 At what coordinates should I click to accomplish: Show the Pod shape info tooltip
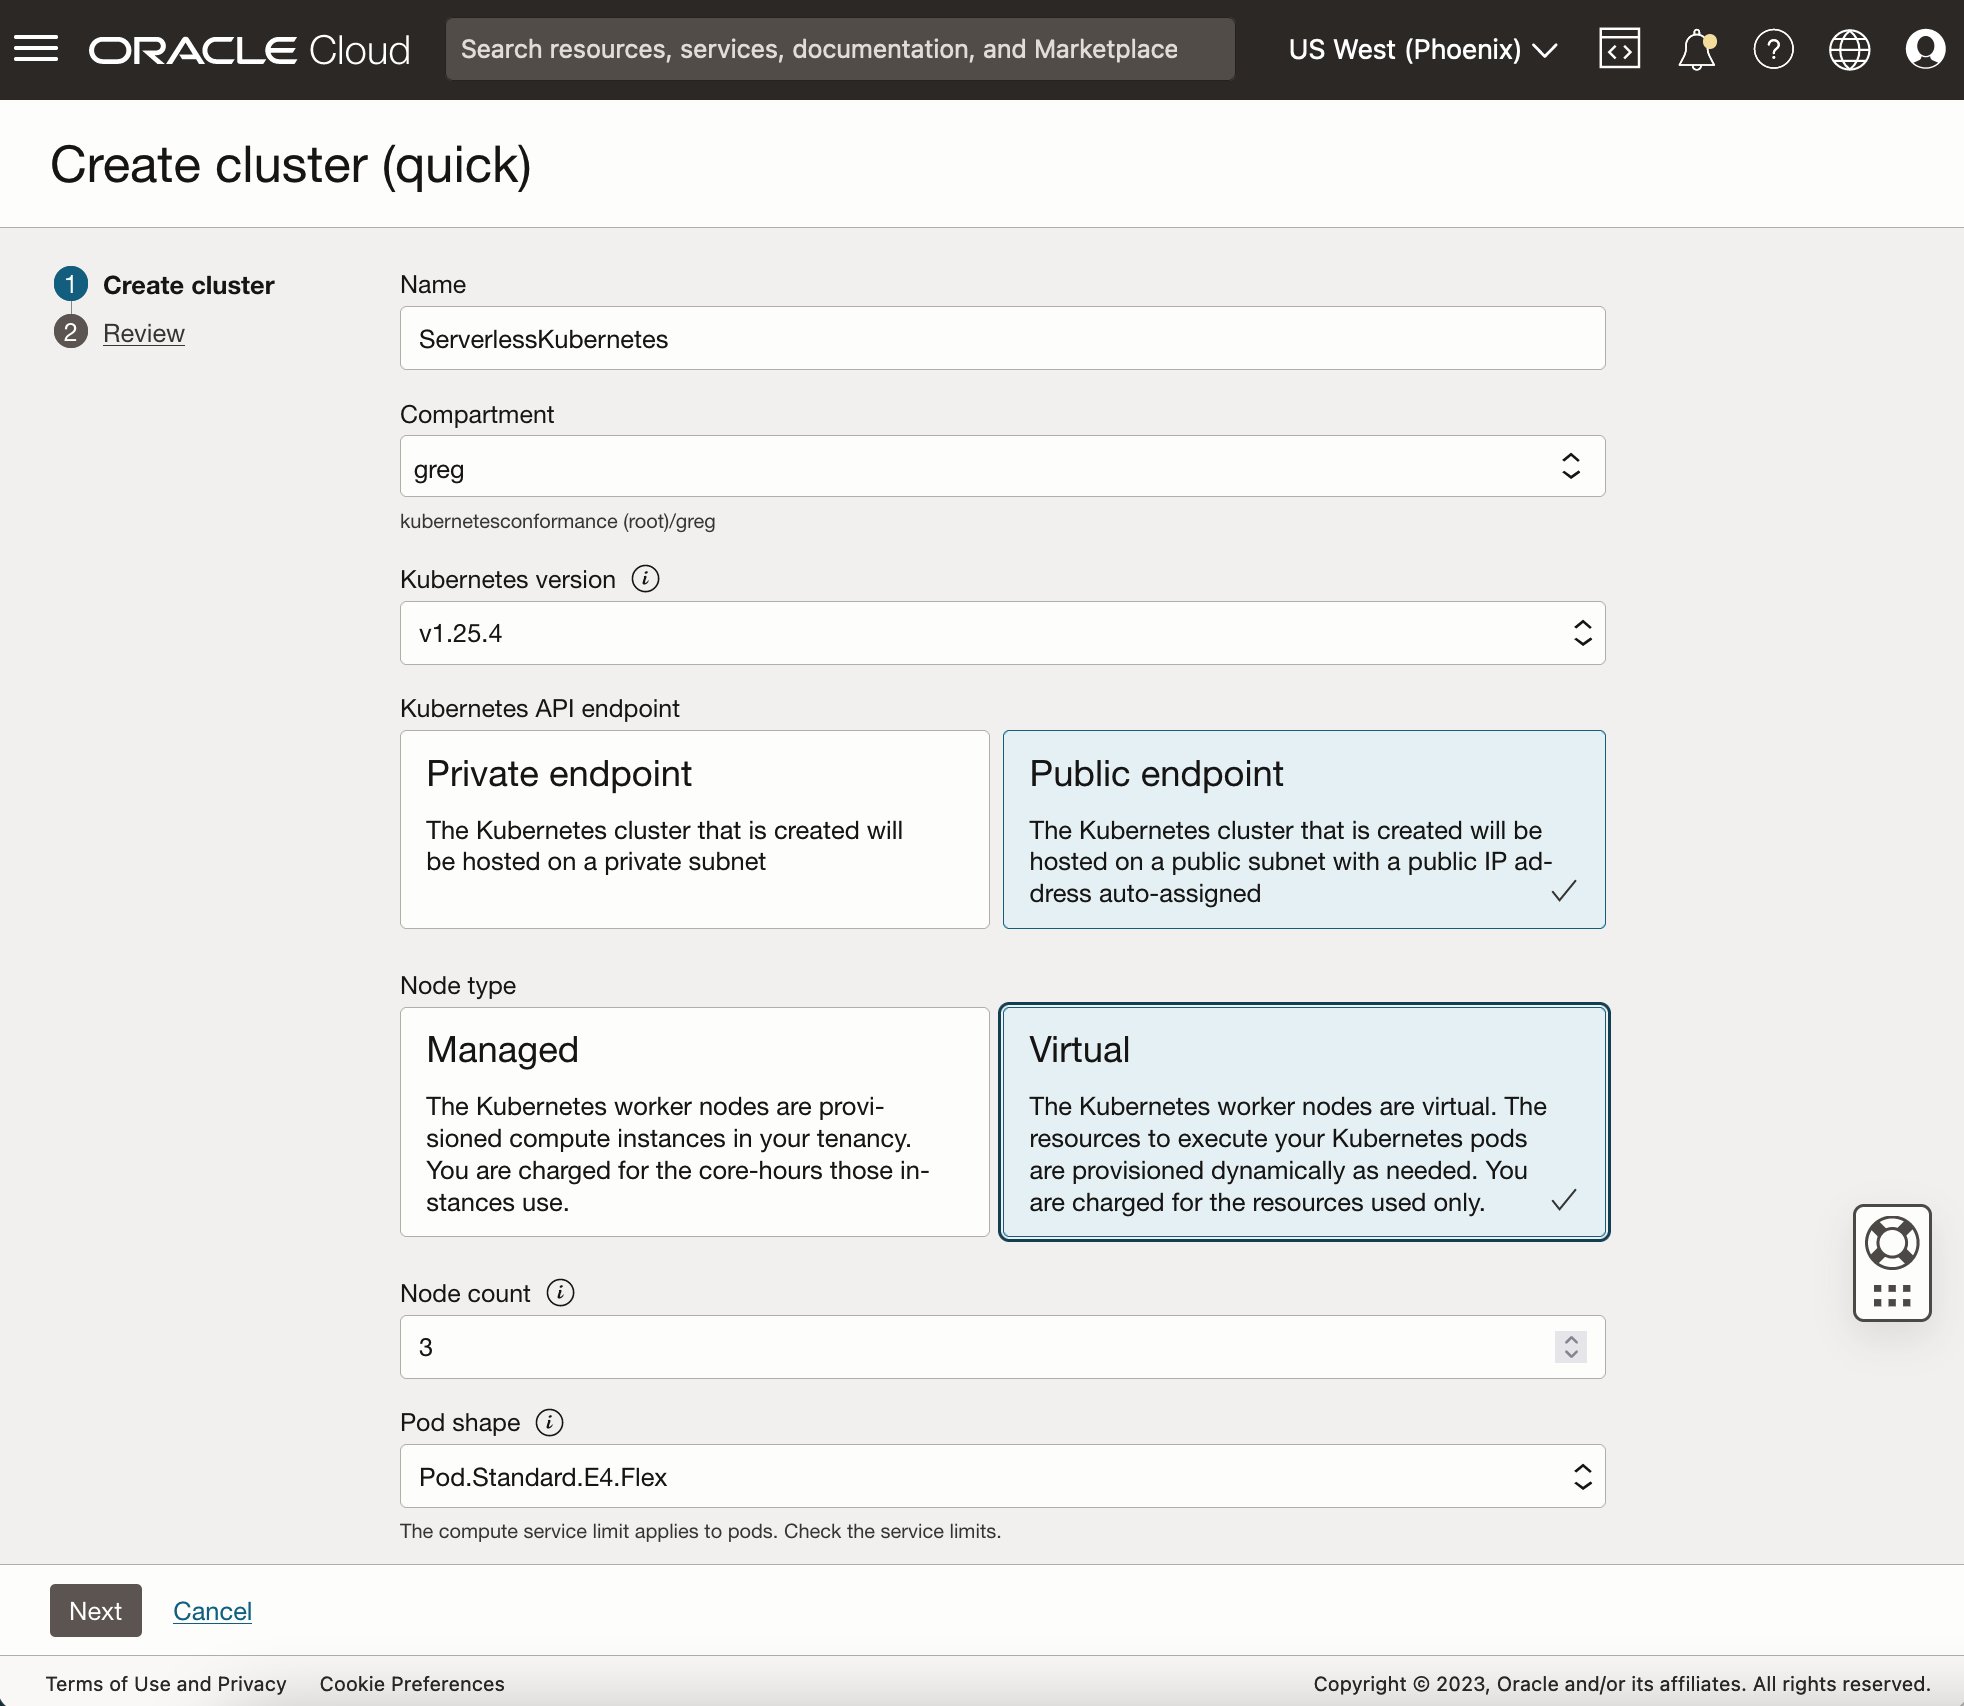click(549, 1422)
